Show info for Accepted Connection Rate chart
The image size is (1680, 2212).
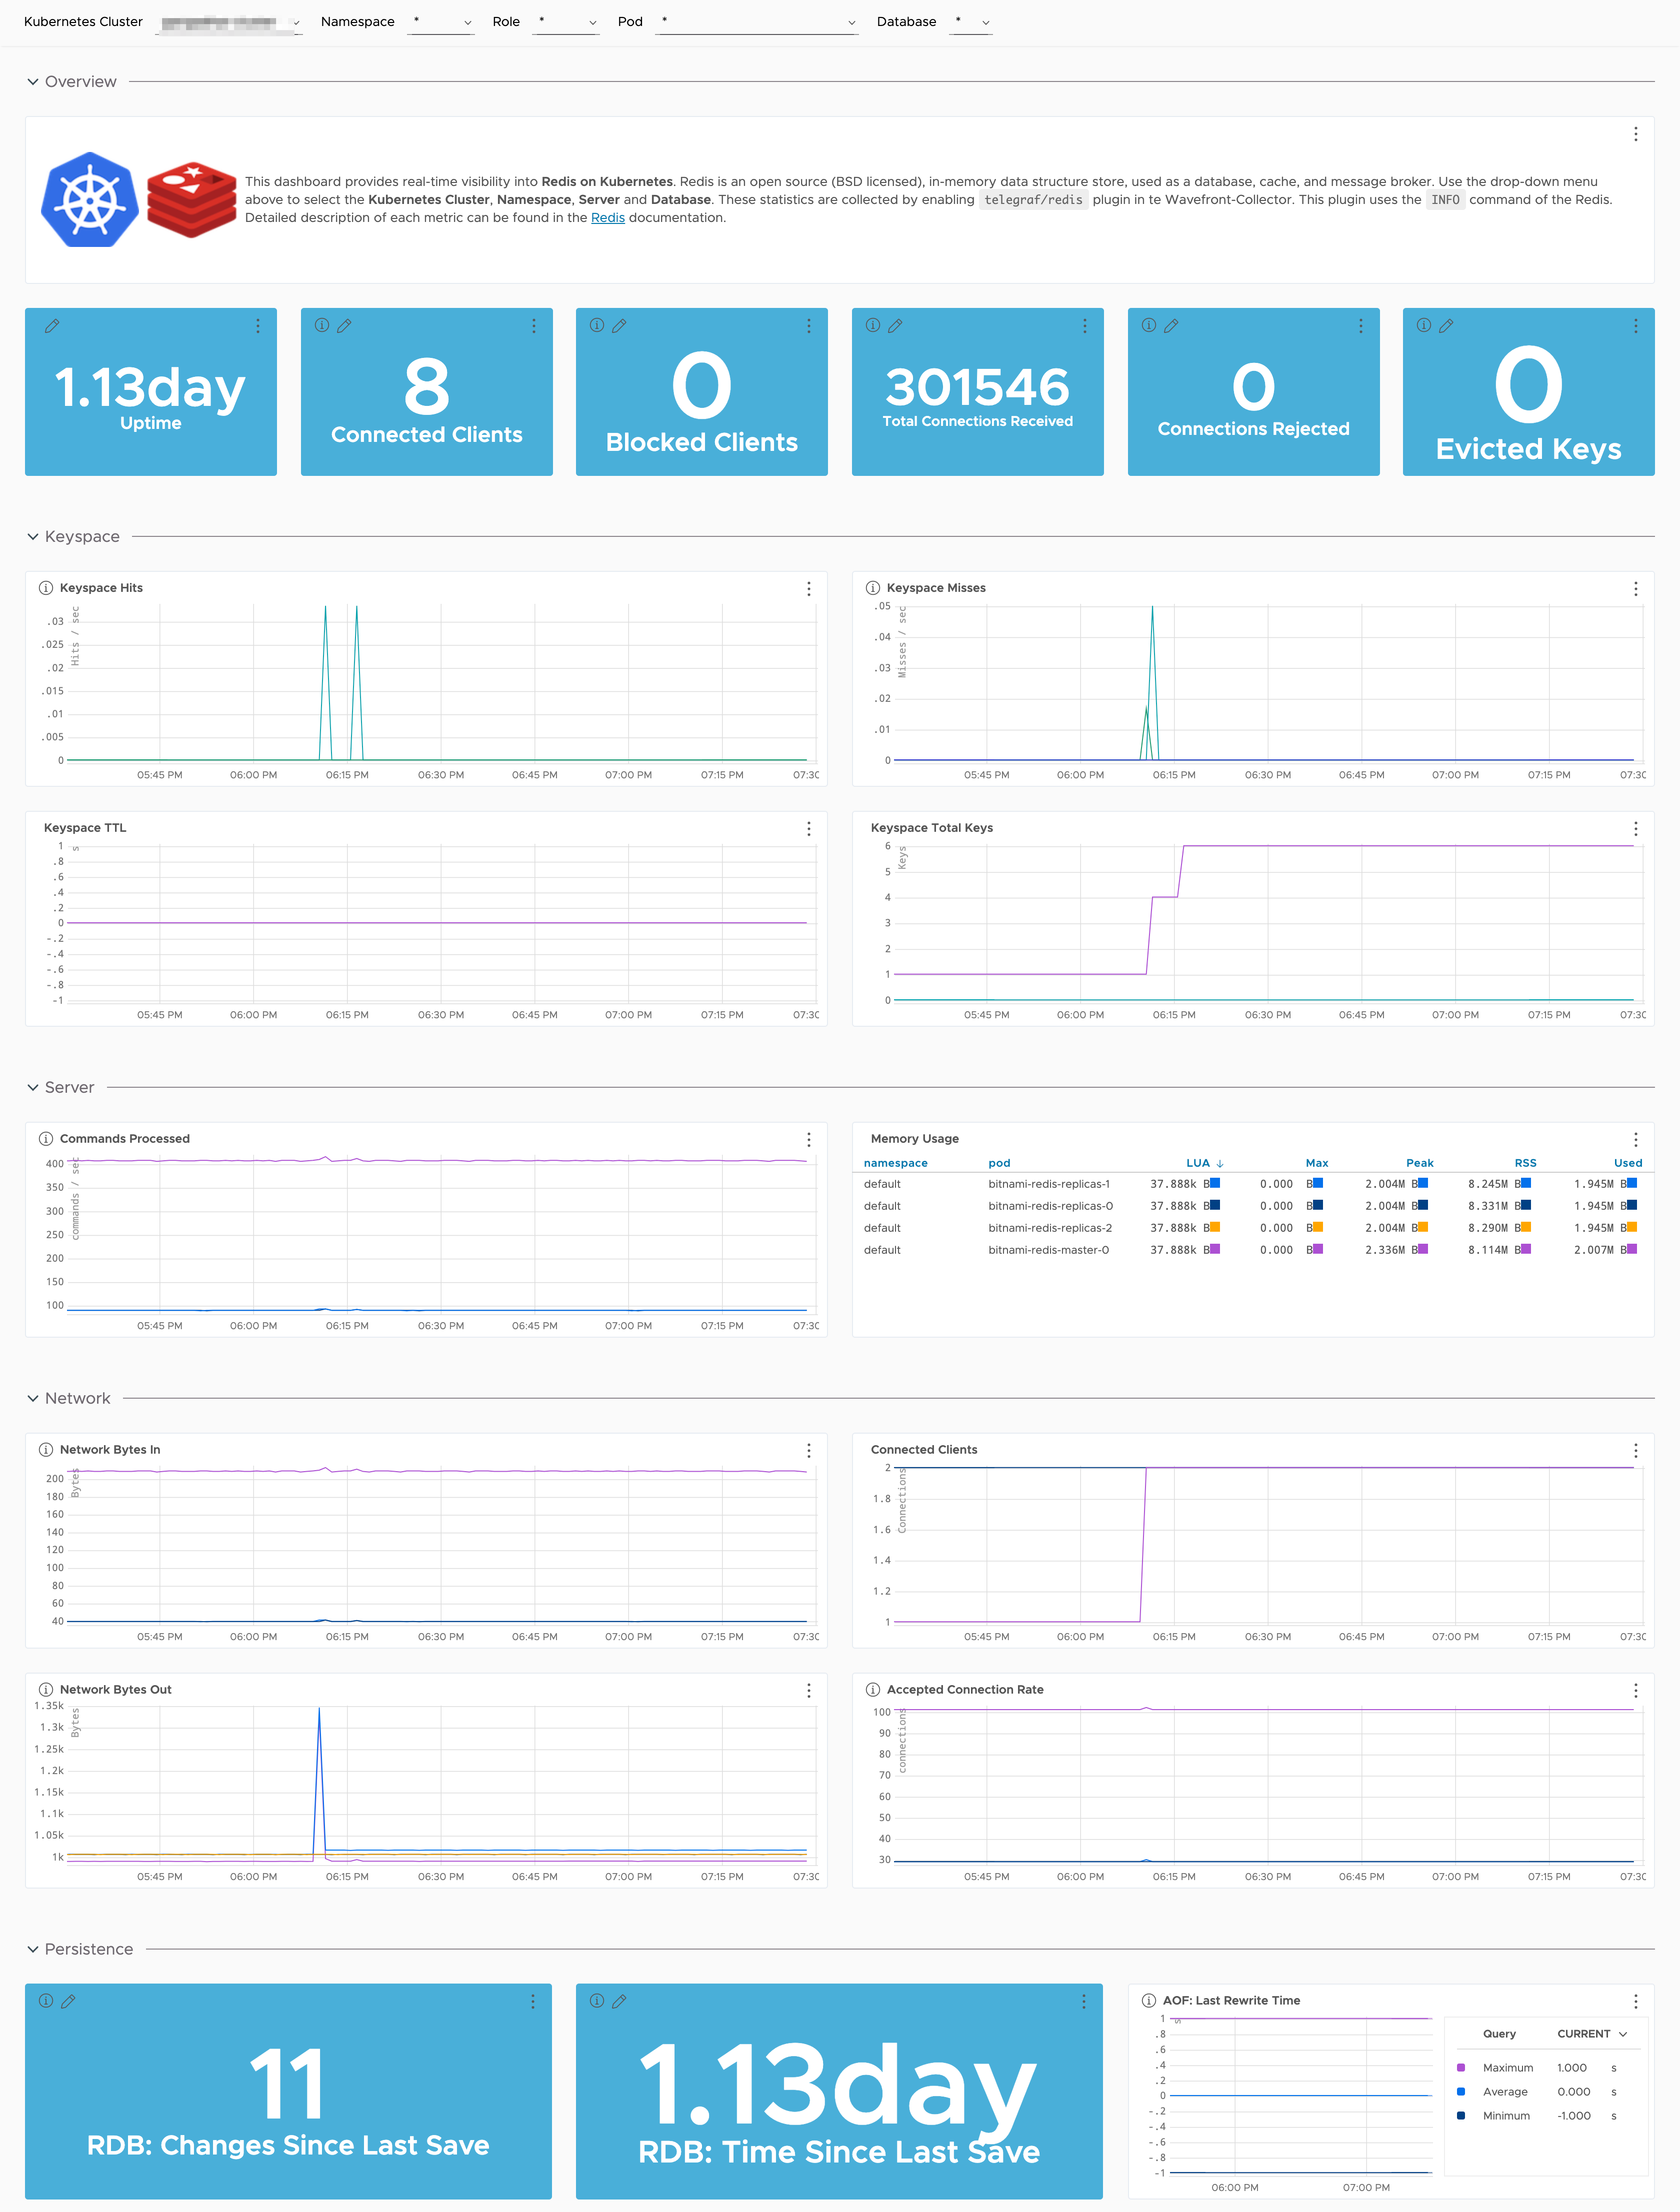(873, 1690)
